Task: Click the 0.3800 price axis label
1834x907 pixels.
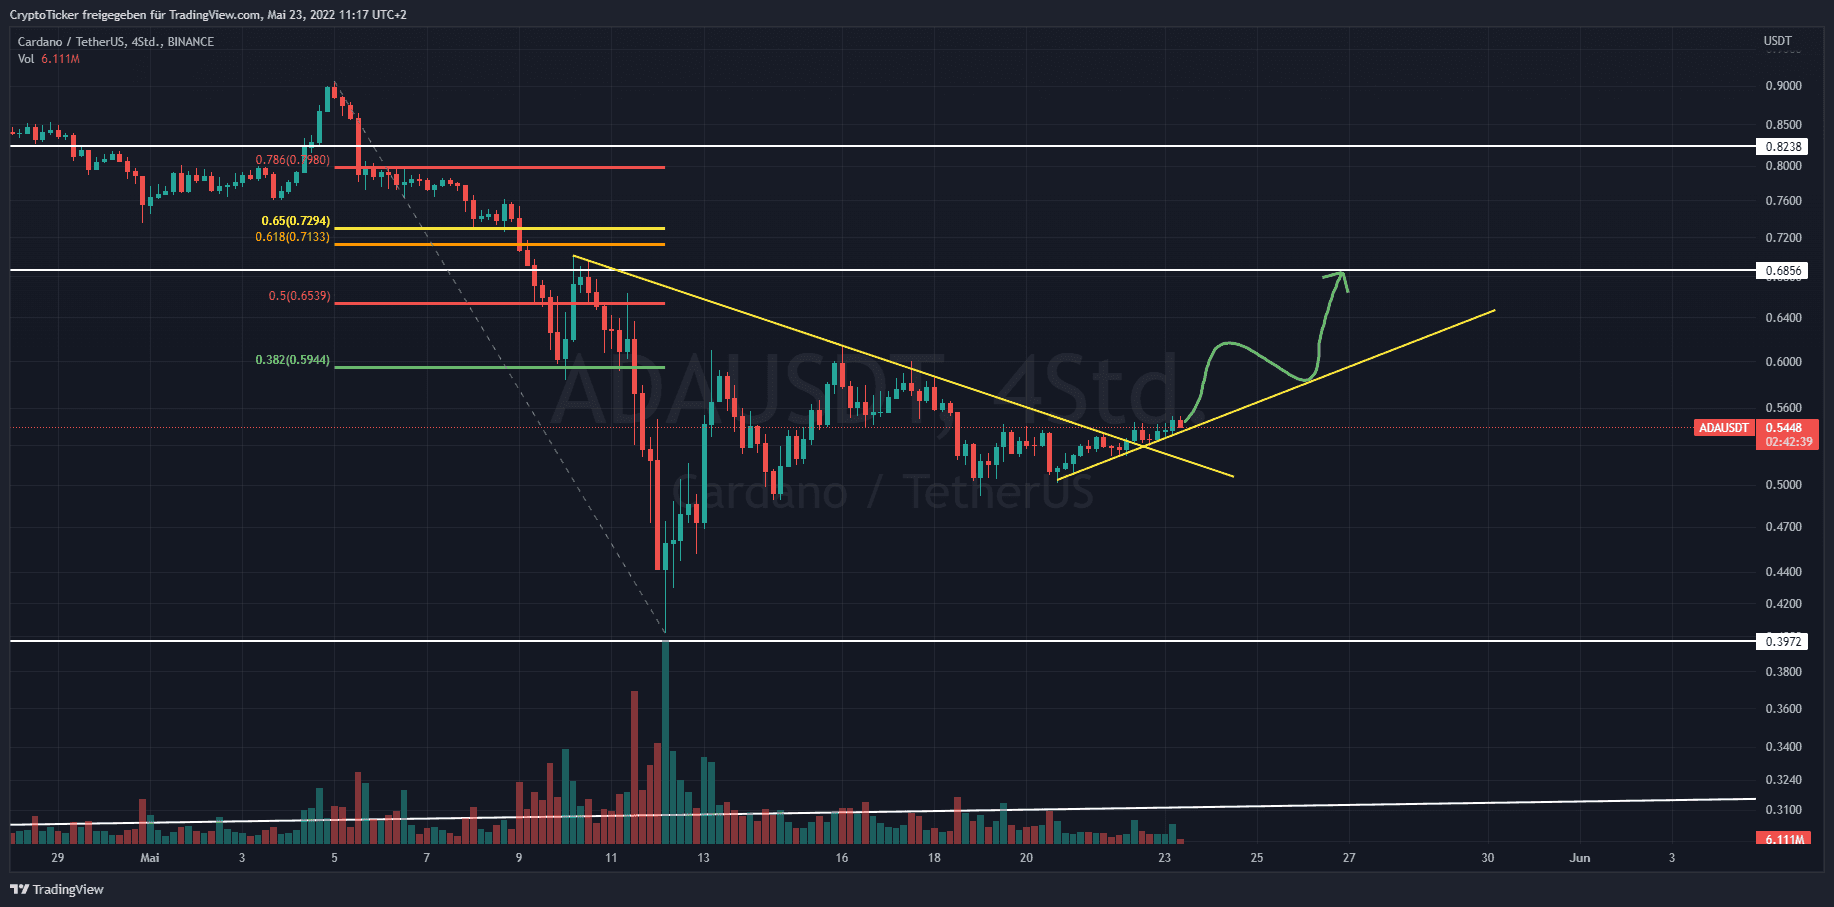Action: (1783, 672)
